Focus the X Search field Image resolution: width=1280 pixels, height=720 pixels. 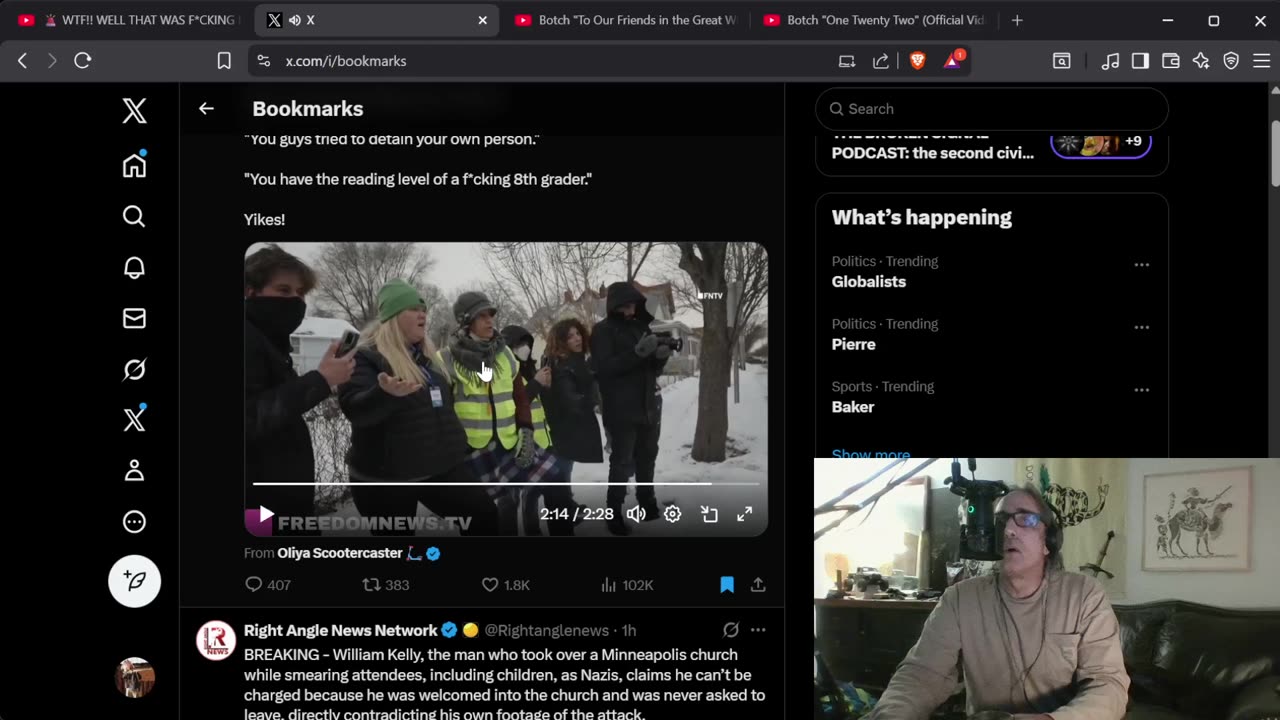pyautogui.click(x=992, y=109)
